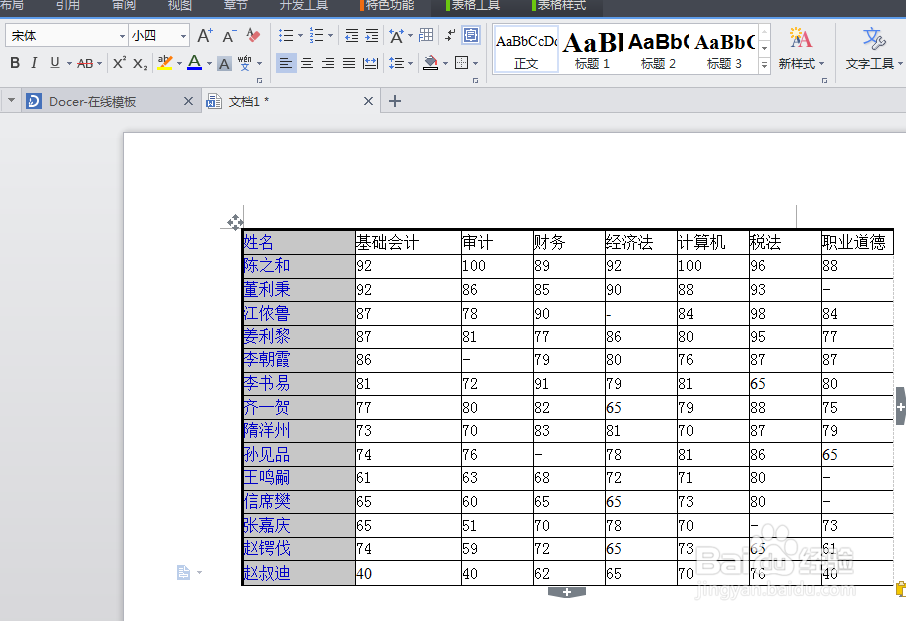Screen dimensions: 906x621
Task: Select the increase font size A+ icon
Action: coord(204,34)
